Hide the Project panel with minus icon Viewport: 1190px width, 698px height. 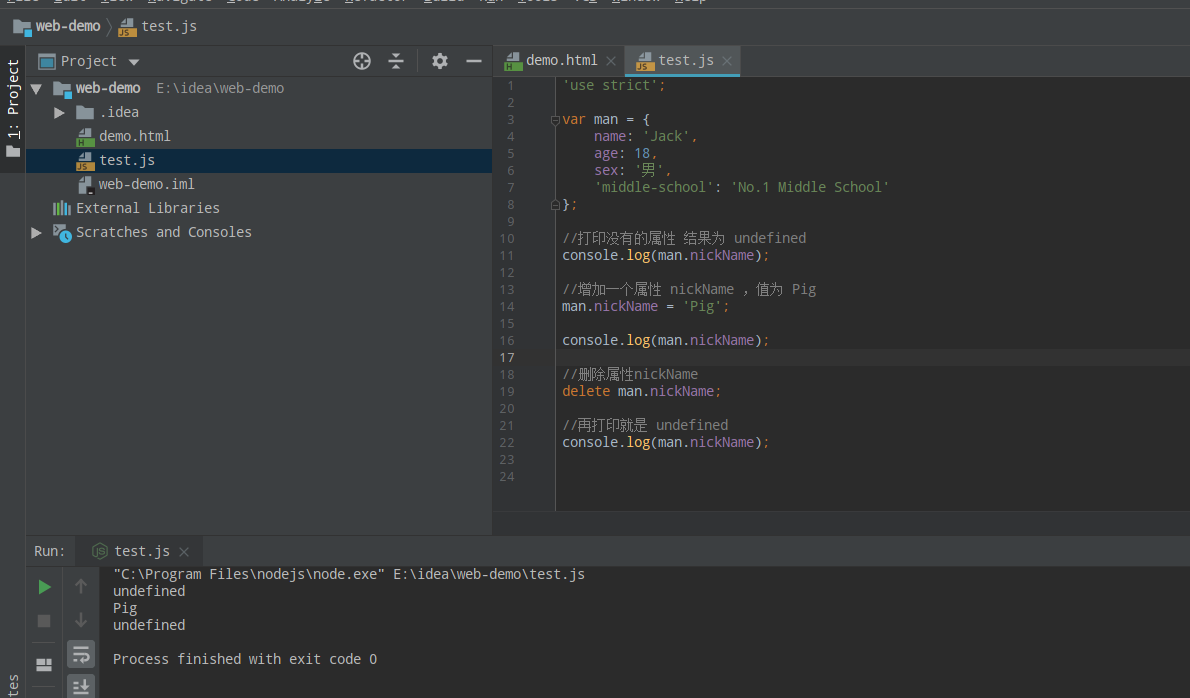coord(474,61)
